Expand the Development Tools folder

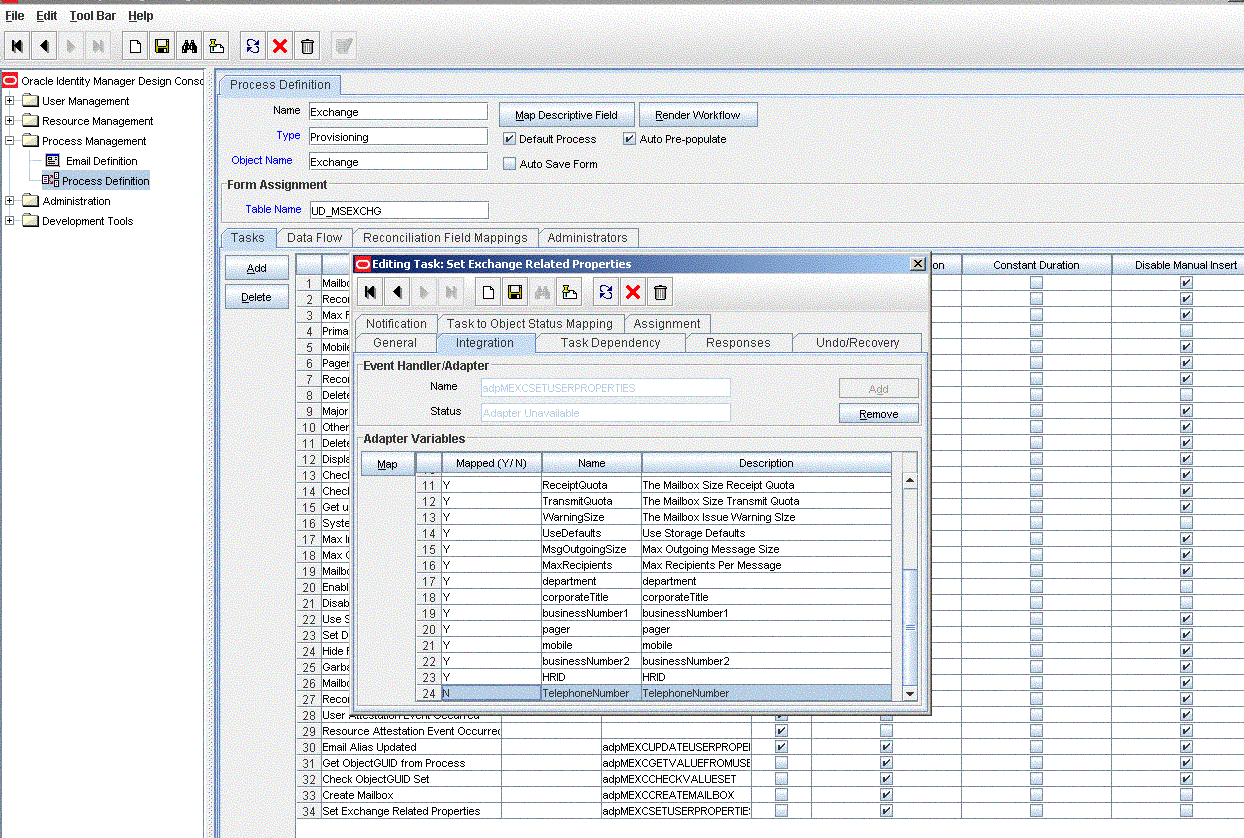(x=10, y=221)
